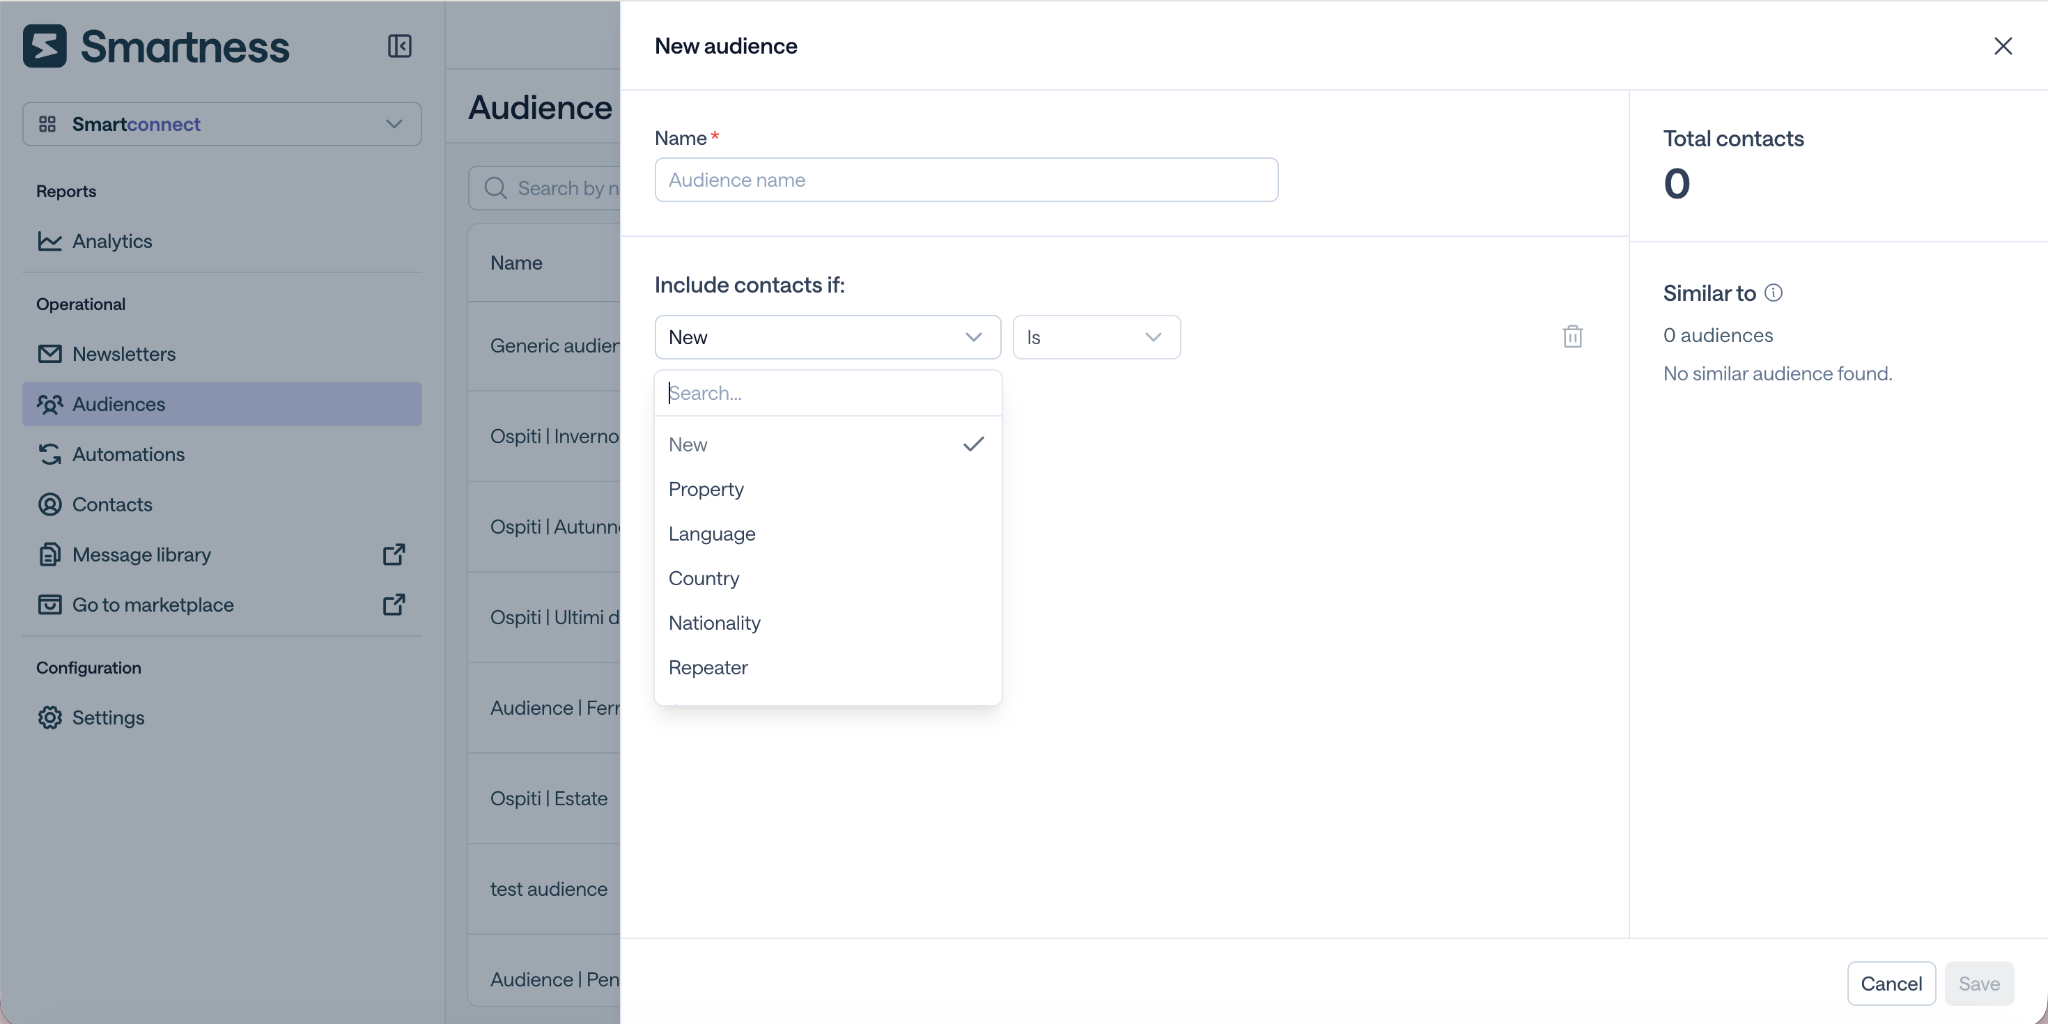Screen dimensions: 2048x1024
Task: Delete the condition using the trash icon
Action: coord(1572,337)
